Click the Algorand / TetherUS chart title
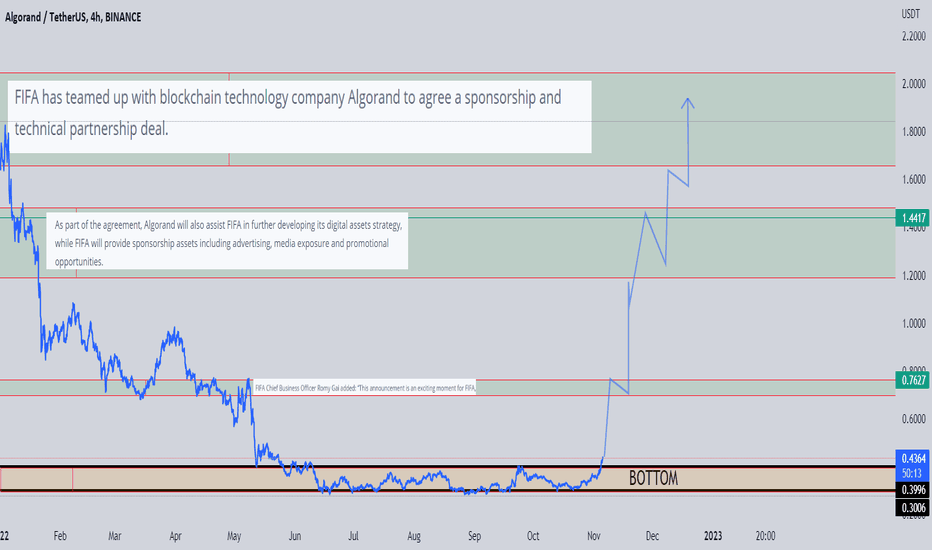 pyautogui.click(x=73, y=17)
